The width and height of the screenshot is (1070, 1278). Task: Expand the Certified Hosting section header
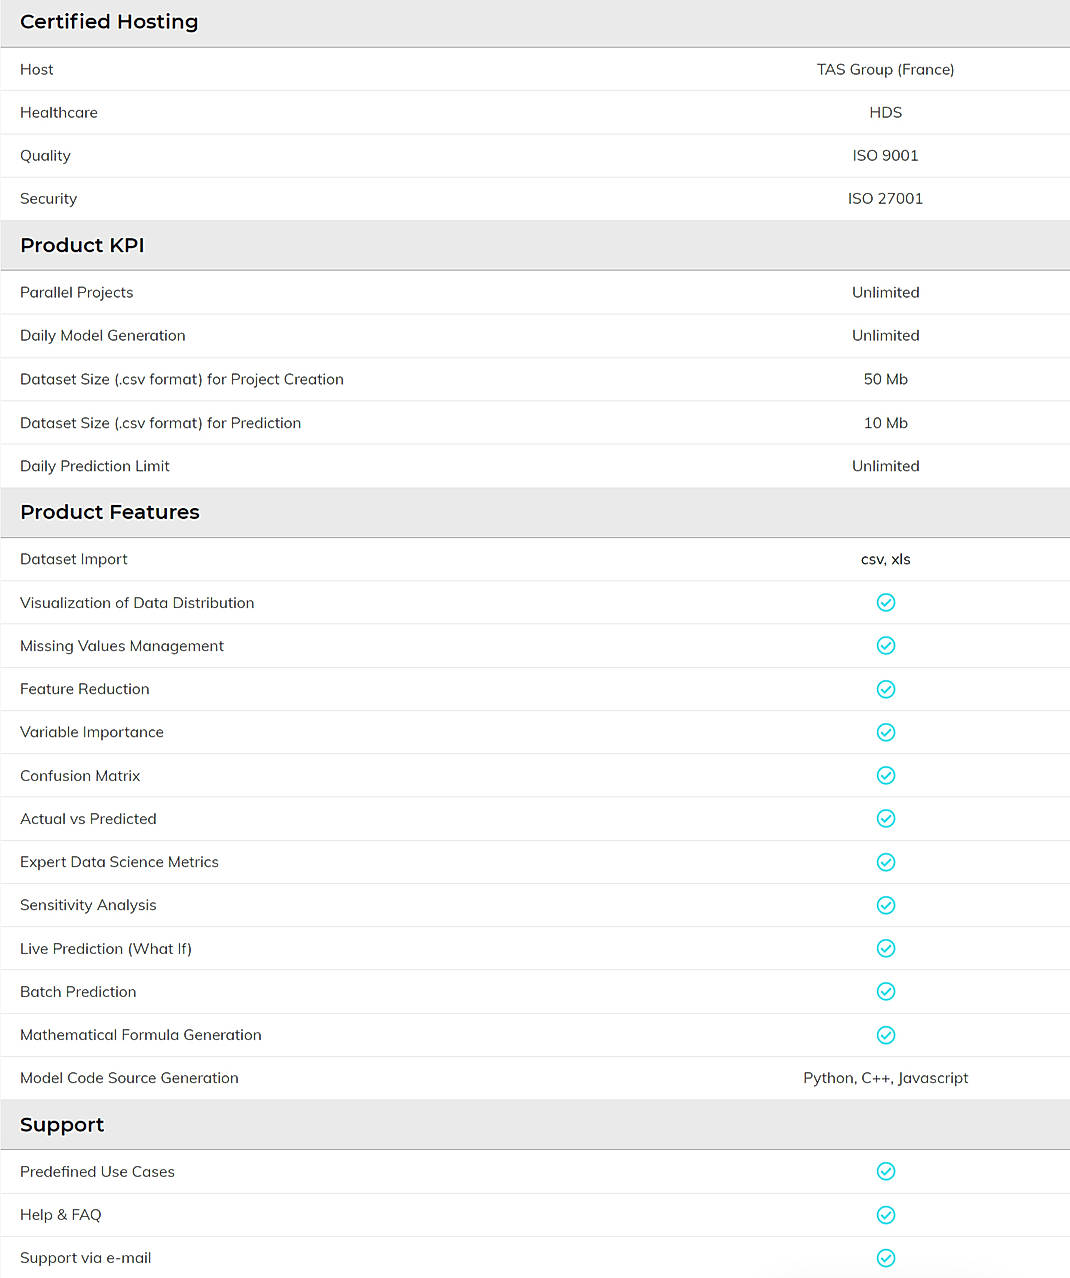[x=108, y=22]
